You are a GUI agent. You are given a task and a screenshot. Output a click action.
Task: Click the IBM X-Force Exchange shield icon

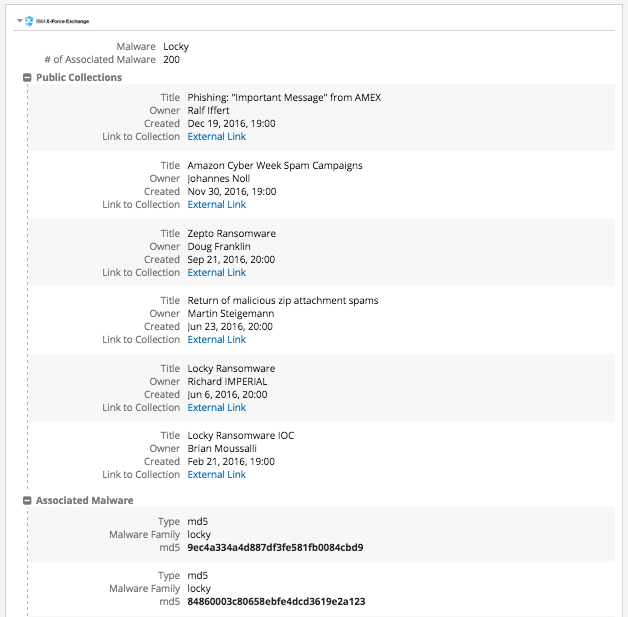(29, 20)
